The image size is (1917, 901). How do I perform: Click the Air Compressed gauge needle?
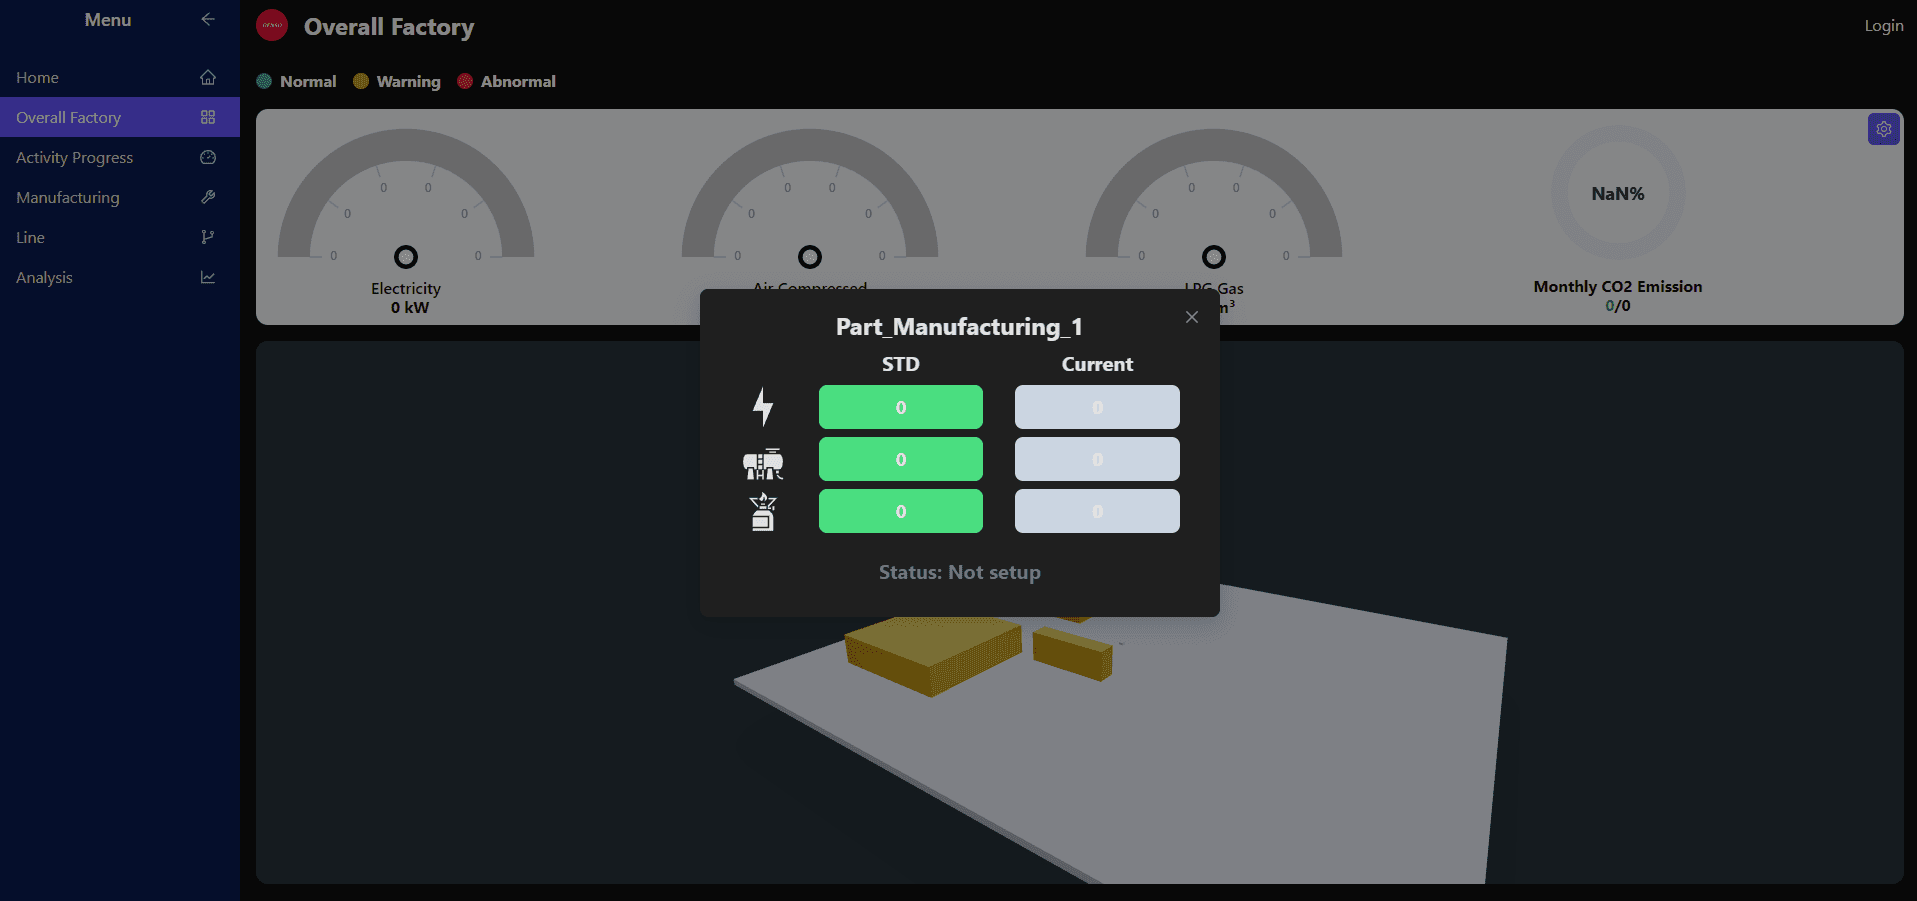[810, 257]
